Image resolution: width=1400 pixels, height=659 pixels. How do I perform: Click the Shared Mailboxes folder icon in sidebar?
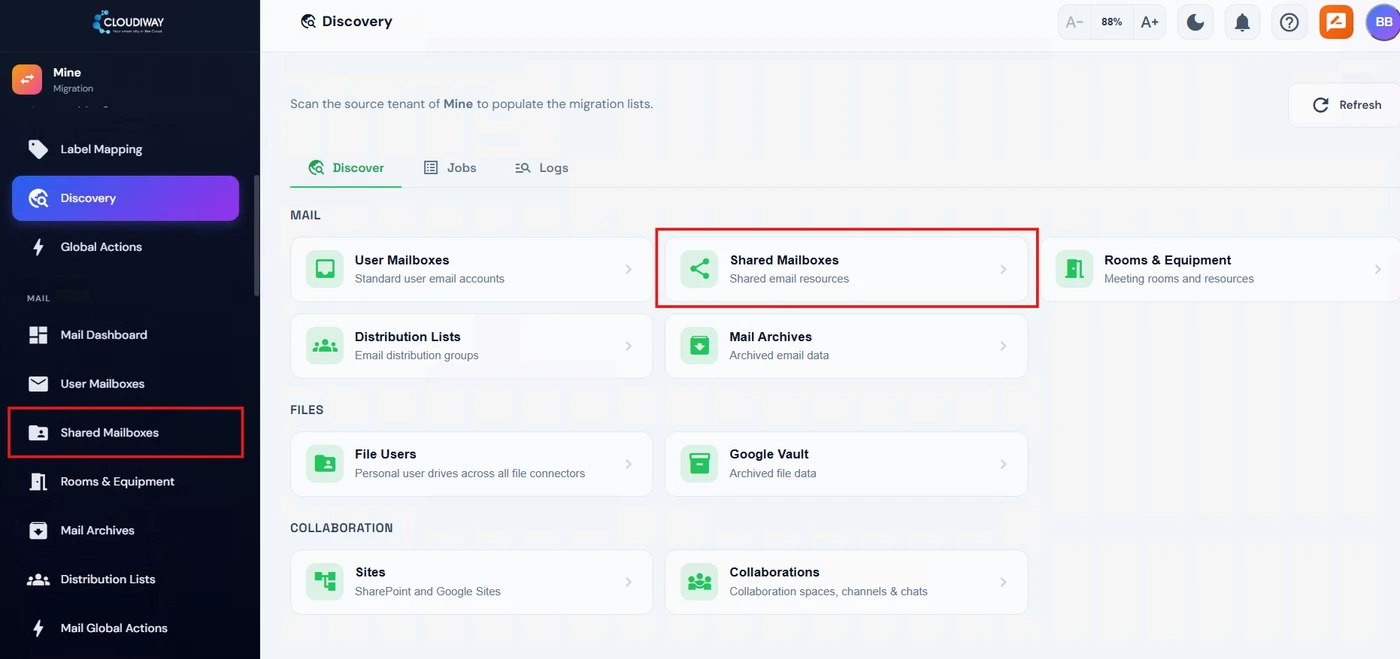(38, 433)
